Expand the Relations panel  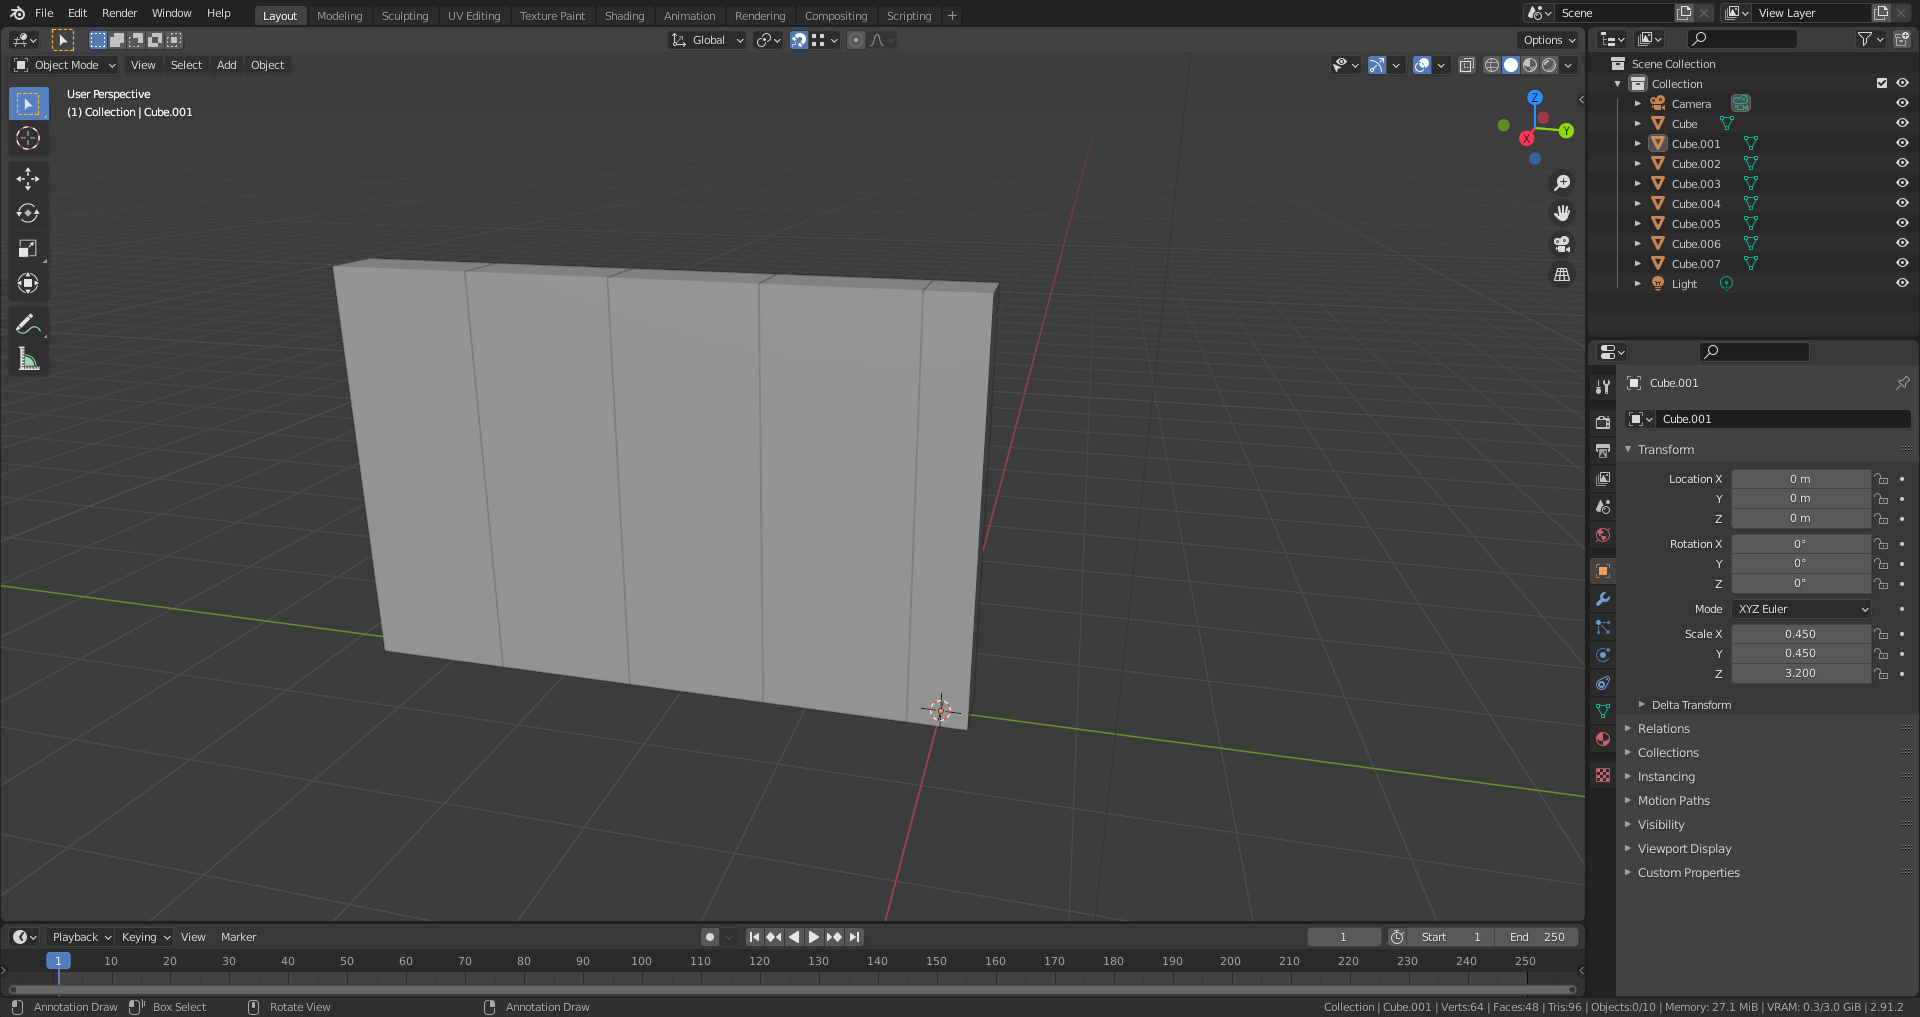coord(1664,729)
